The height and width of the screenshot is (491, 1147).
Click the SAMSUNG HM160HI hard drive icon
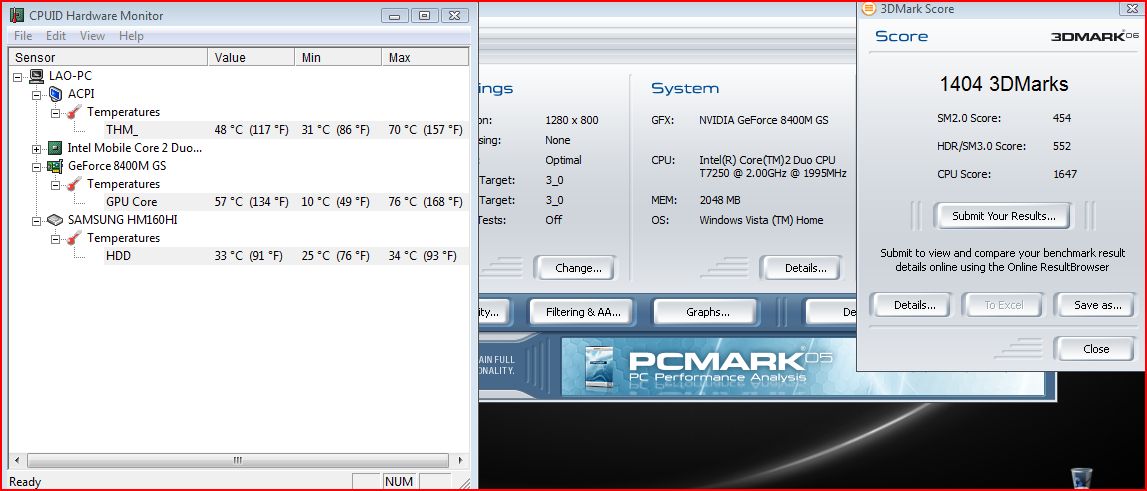point(56,220)
